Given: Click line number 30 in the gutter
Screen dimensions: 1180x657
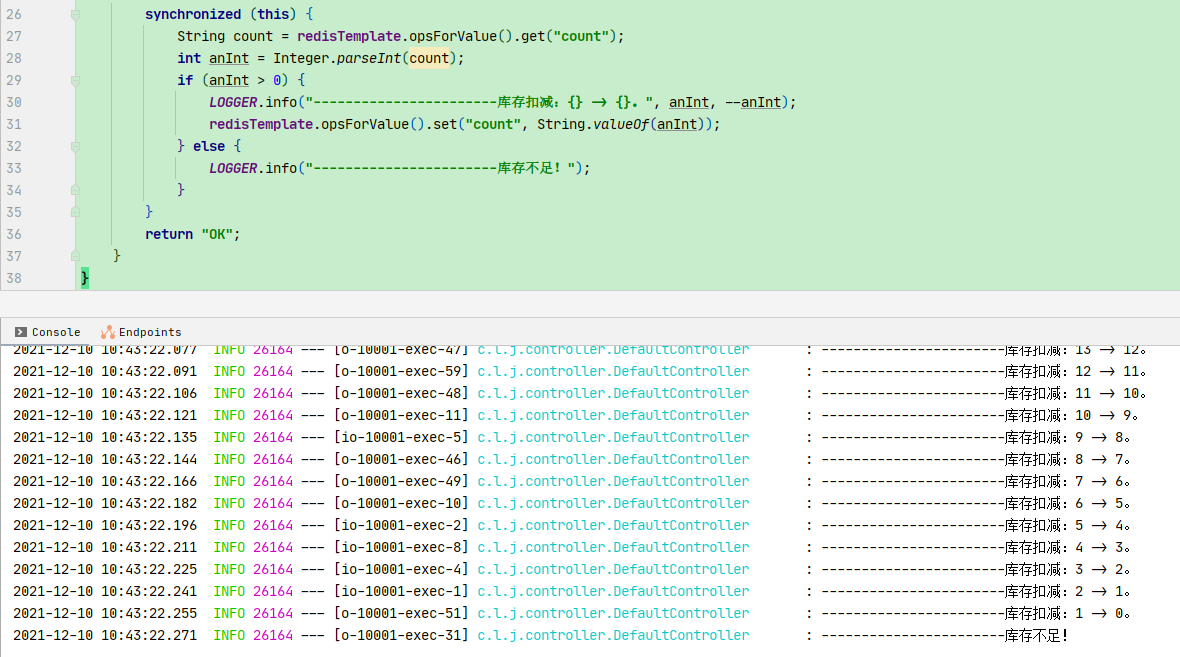Looking at the screenshot, I should [x=14, y=102].
